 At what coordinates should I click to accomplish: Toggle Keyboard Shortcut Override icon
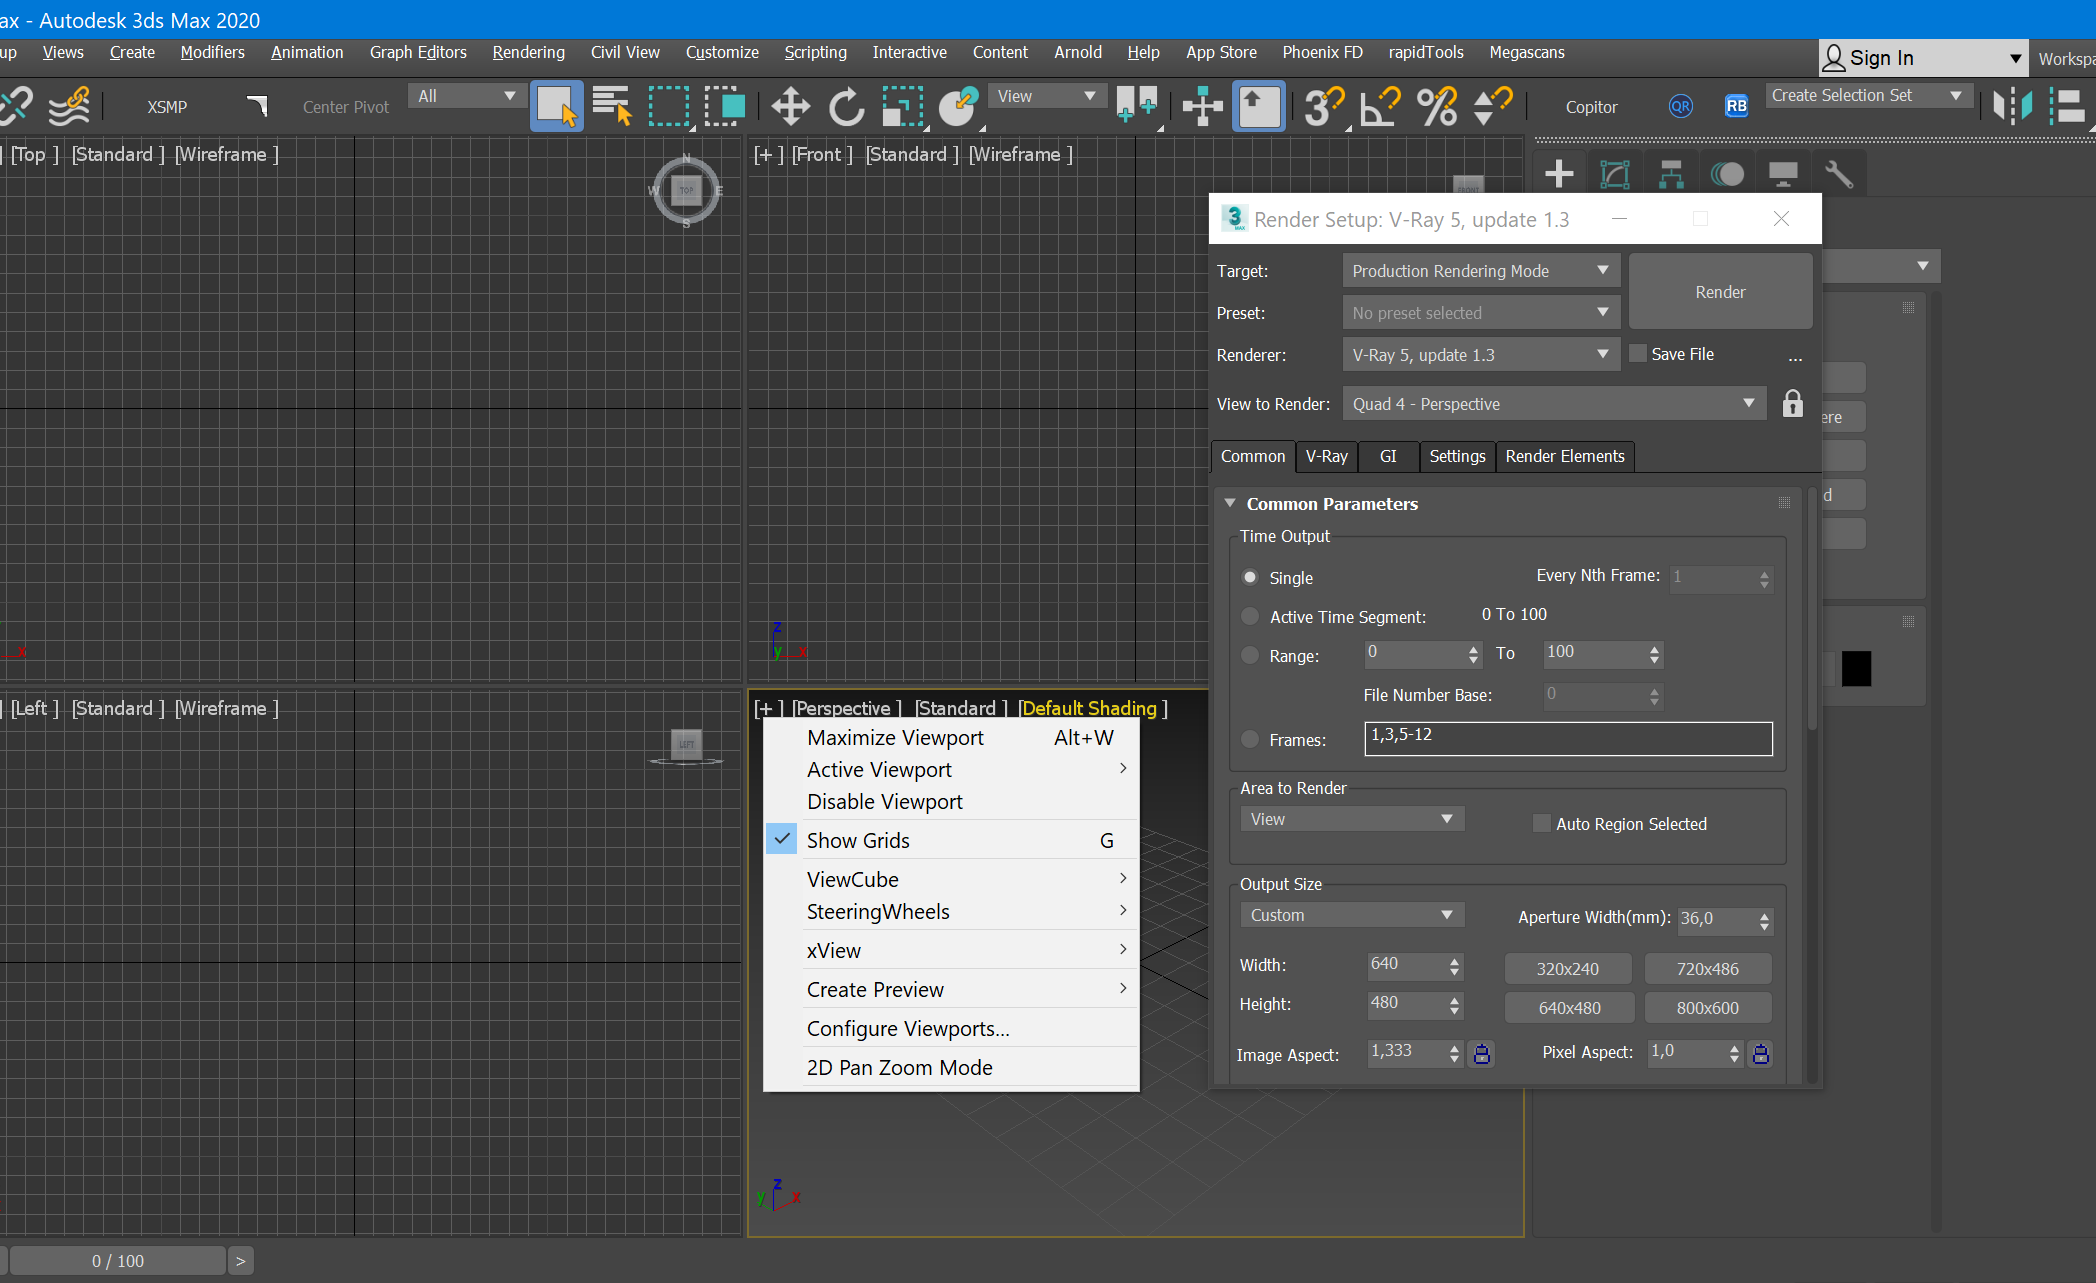pos(1259,106)
